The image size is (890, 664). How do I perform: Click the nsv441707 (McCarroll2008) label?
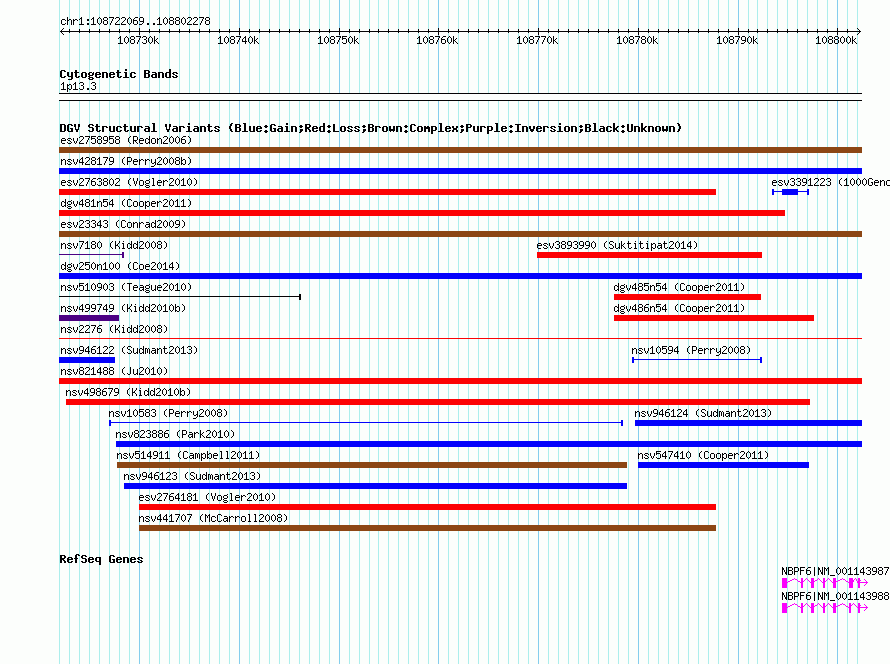click(213, 518)
